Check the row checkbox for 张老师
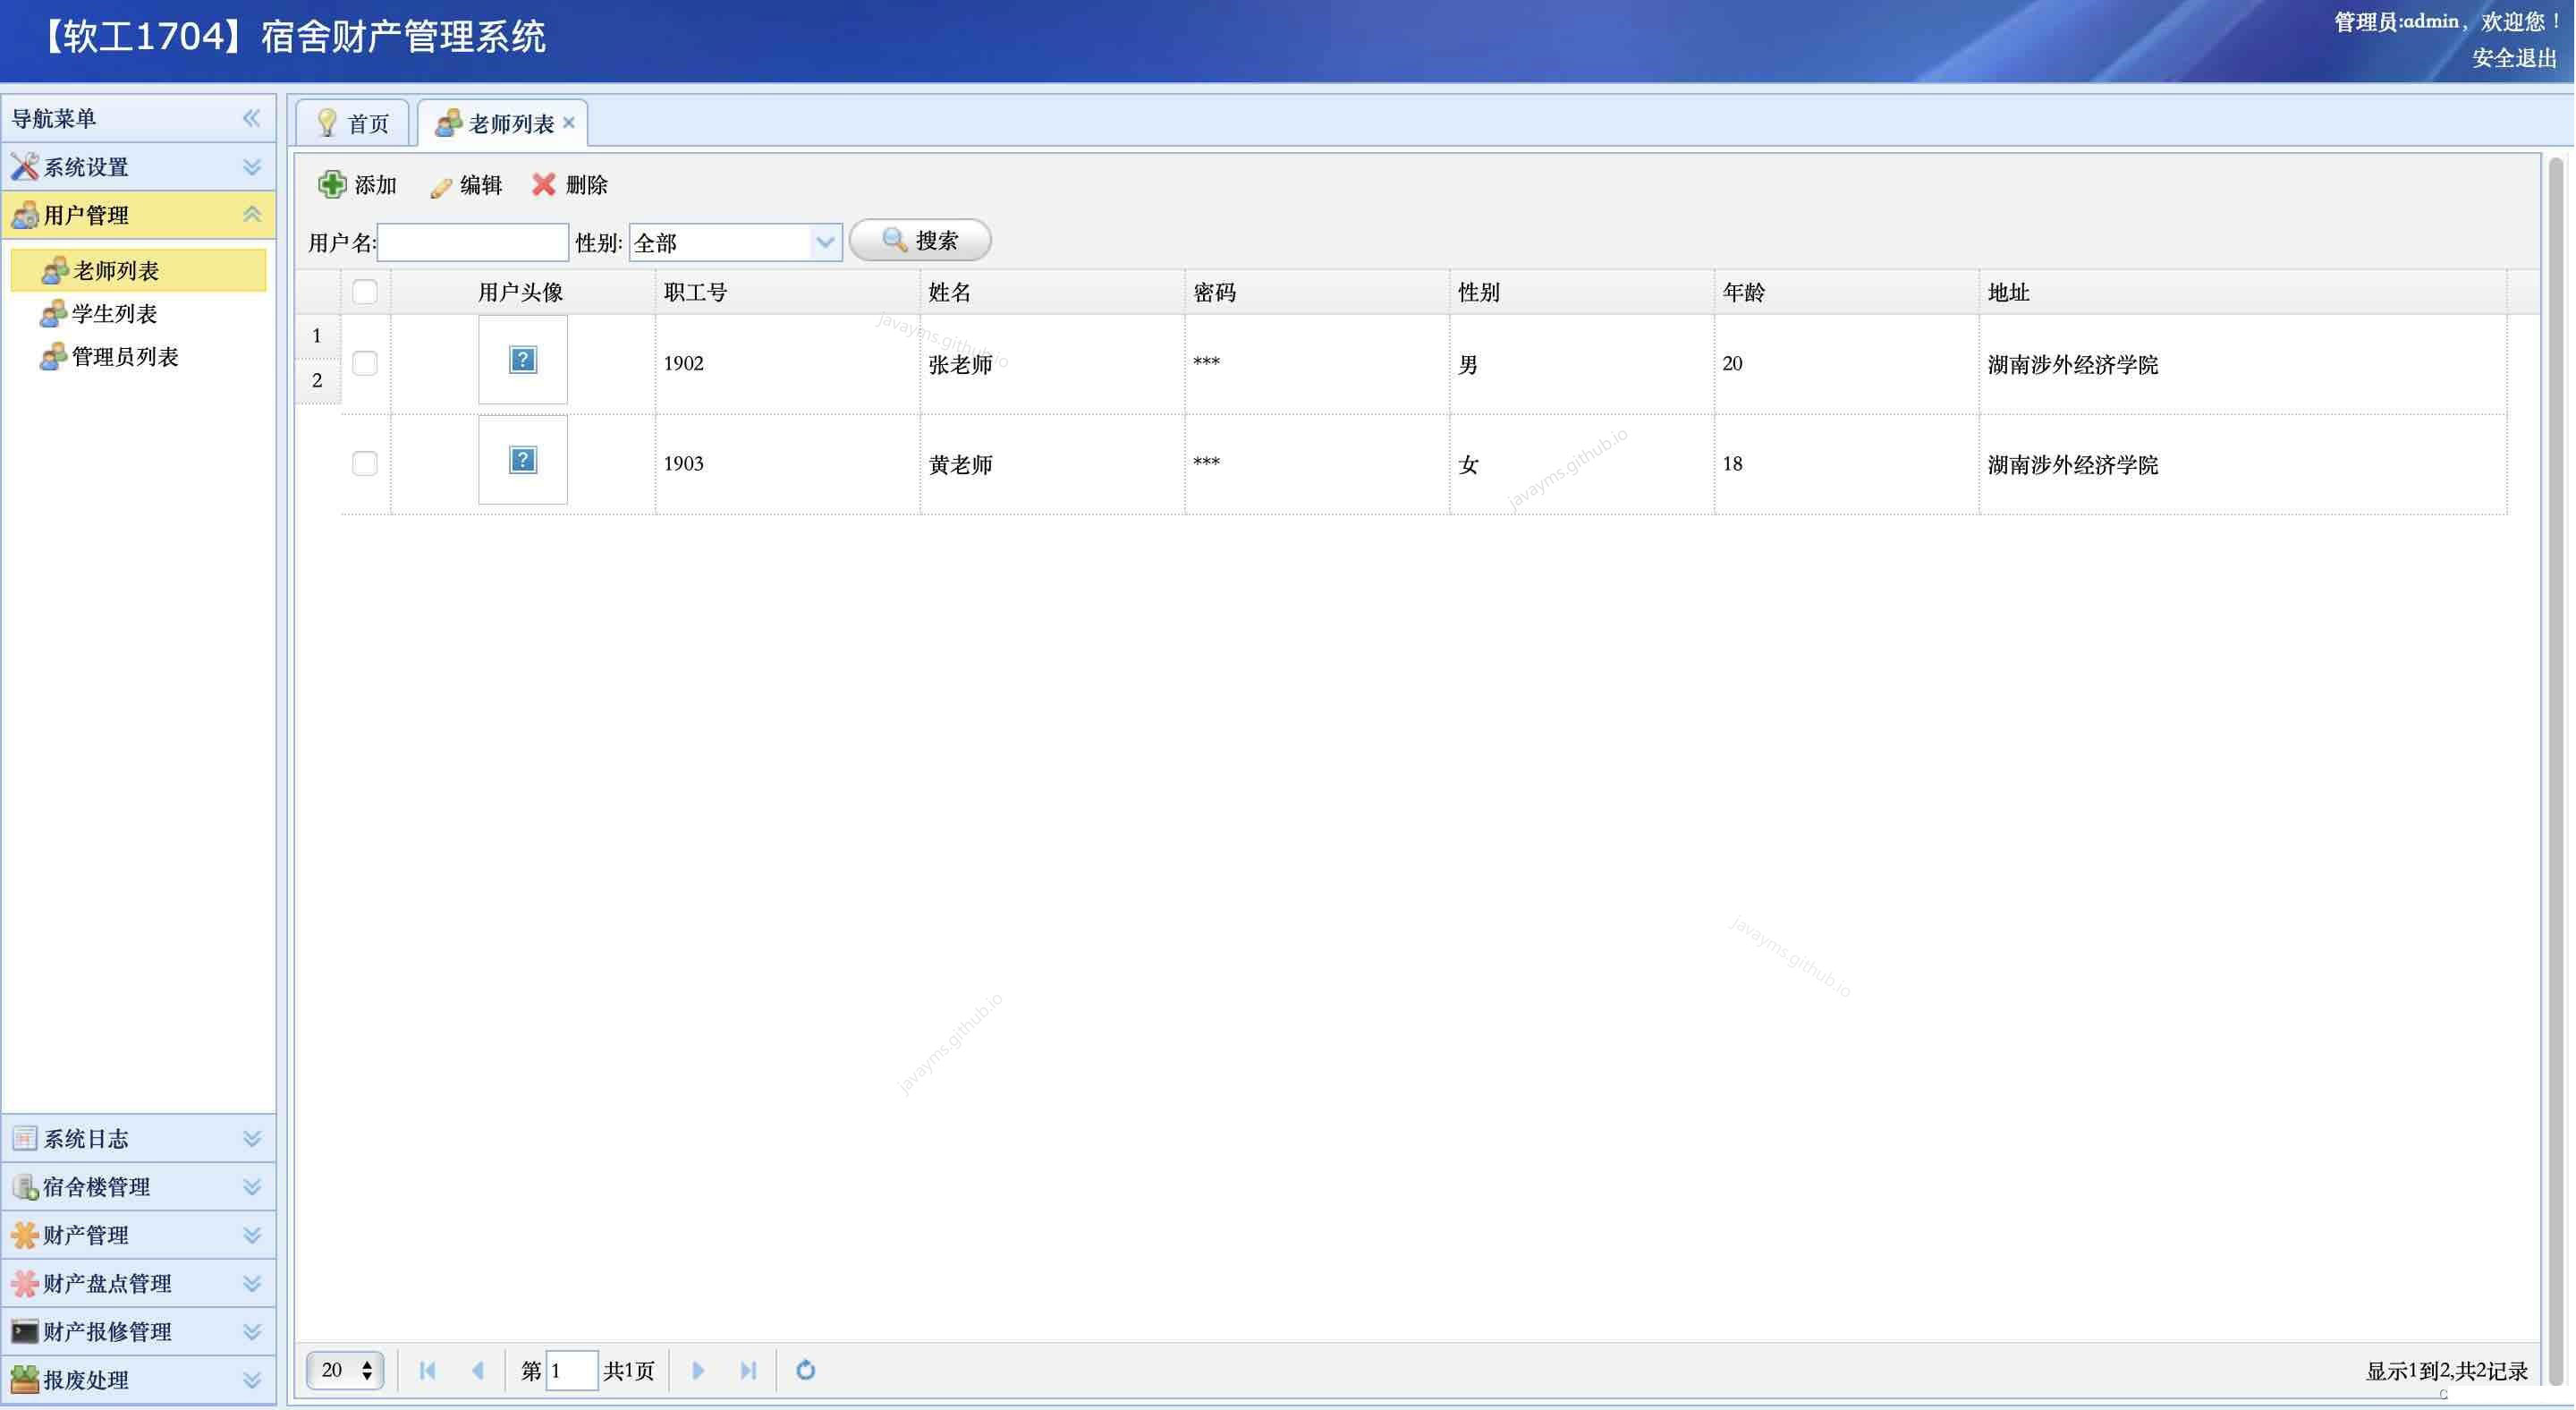The image size is (2576, 1410). pyautogui.click(x=364, y=364)
